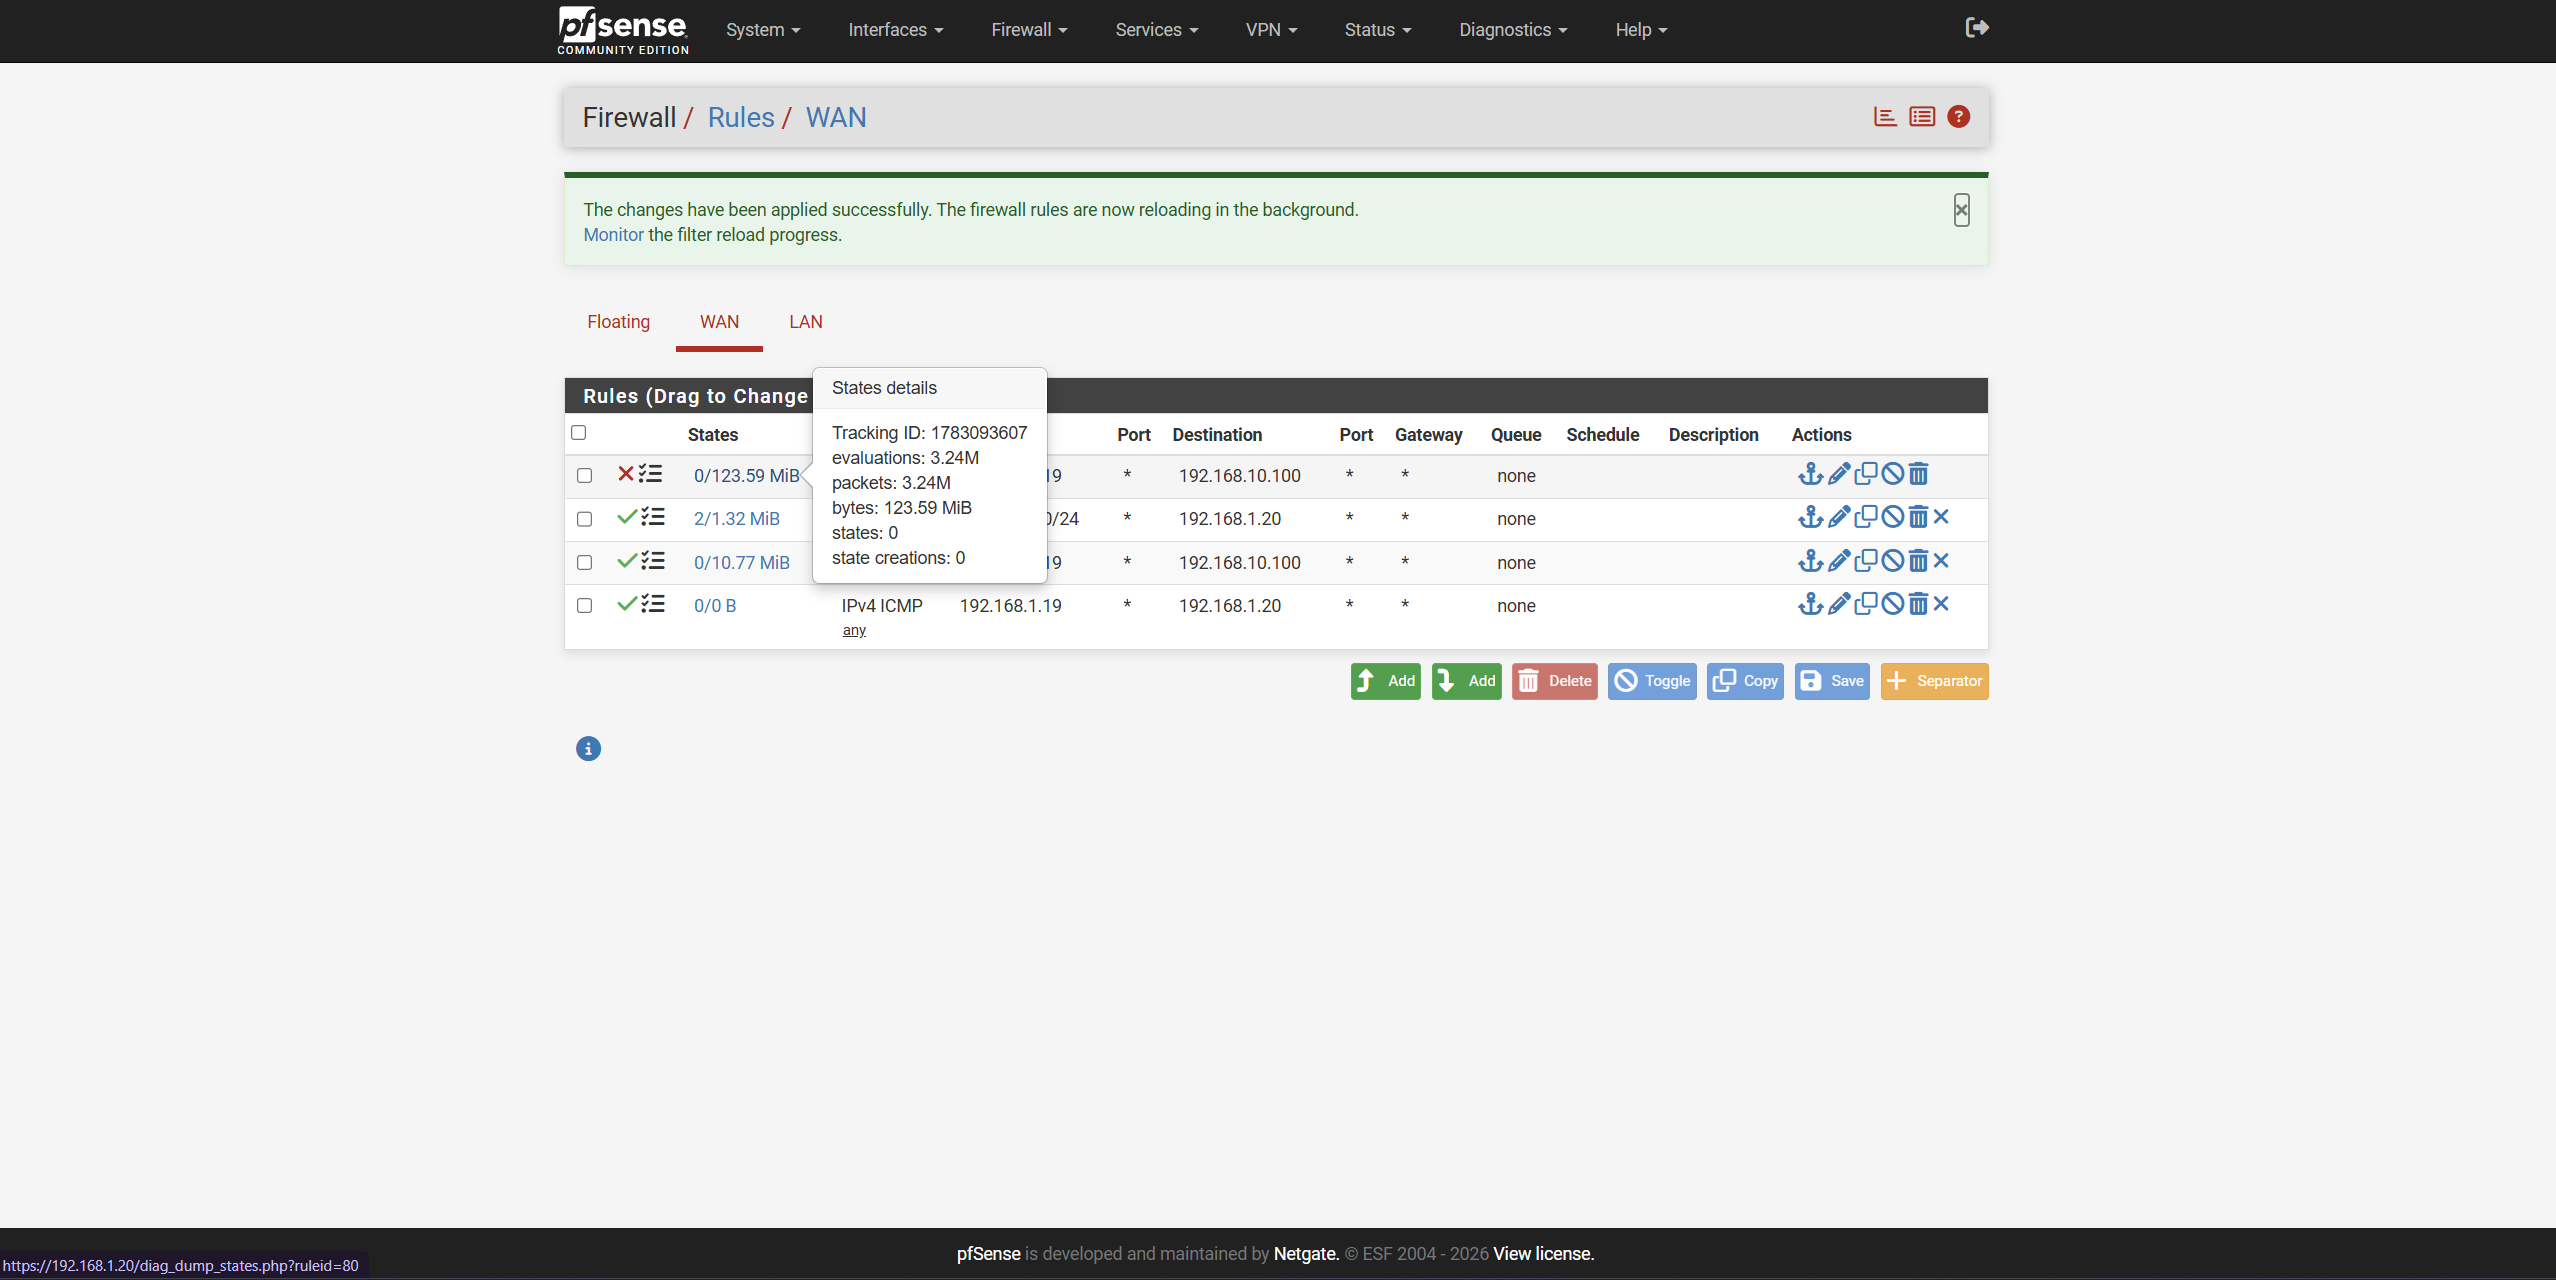Copy the rule with states 0/10.77 MiB

tap(1865, 561)
